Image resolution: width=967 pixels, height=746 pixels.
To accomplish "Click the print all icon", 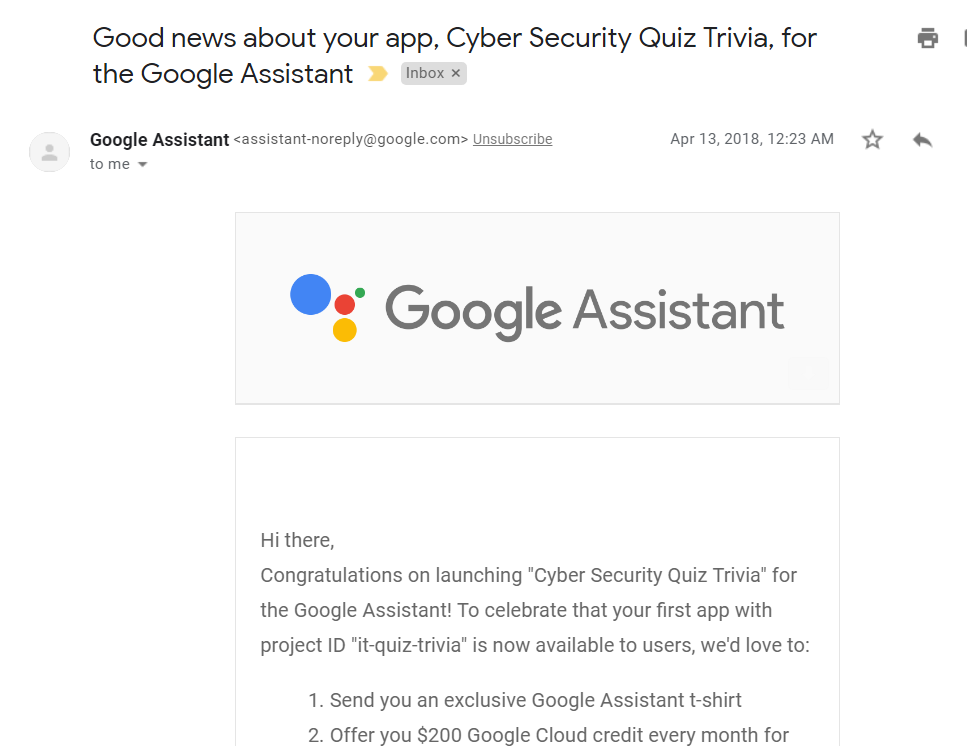I will click(x=928, y=38).
